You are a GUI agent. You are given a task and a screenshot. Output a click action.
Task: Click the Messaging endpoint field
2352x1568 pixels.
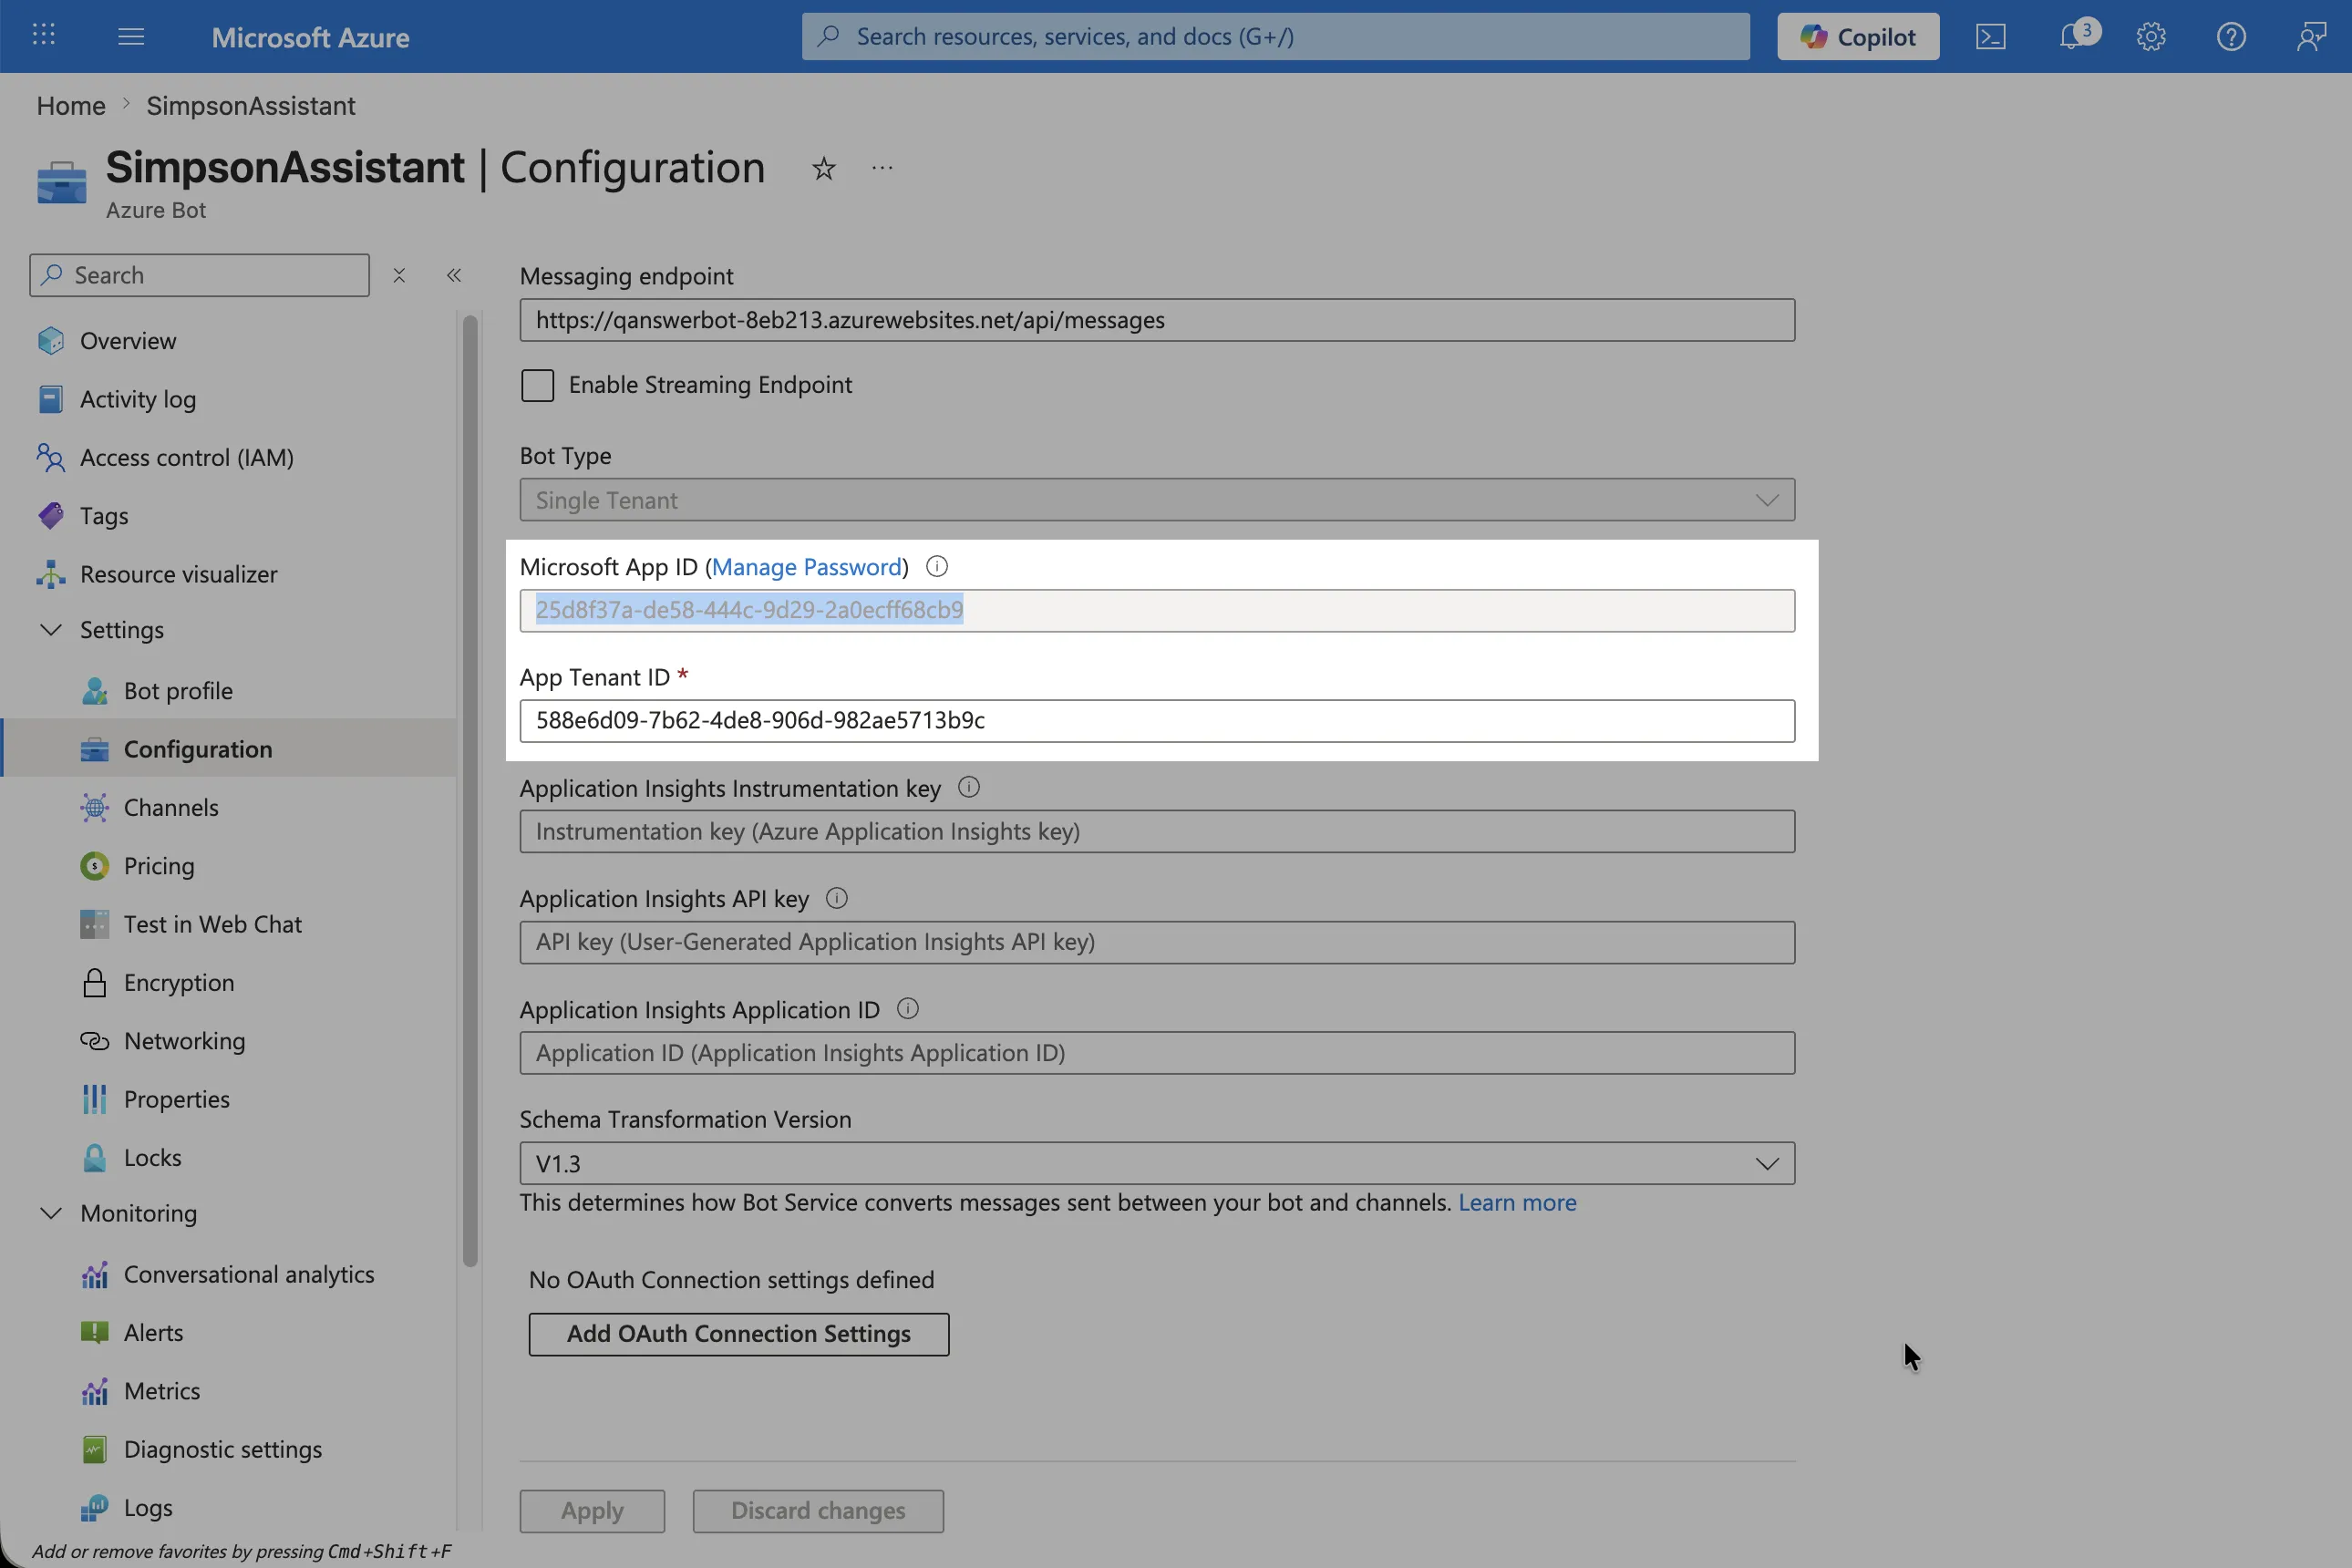1157,320
